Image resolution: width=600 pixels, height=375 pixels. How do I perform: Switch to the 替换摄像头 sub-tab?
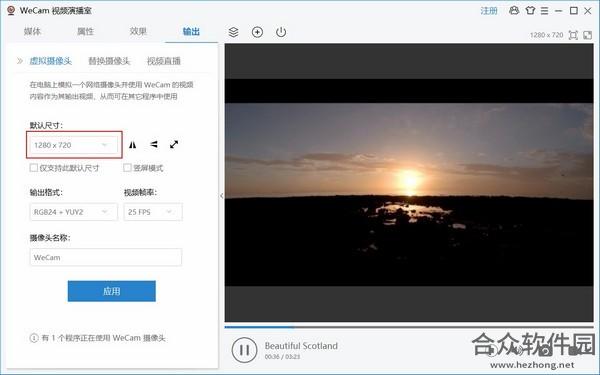coord(109,61)
